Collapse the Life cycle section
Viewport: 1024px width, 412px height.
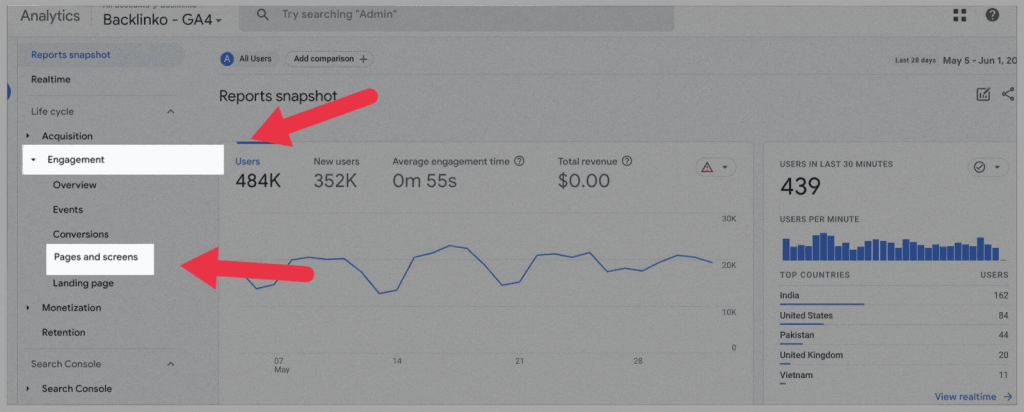click(x=170, y=112)
